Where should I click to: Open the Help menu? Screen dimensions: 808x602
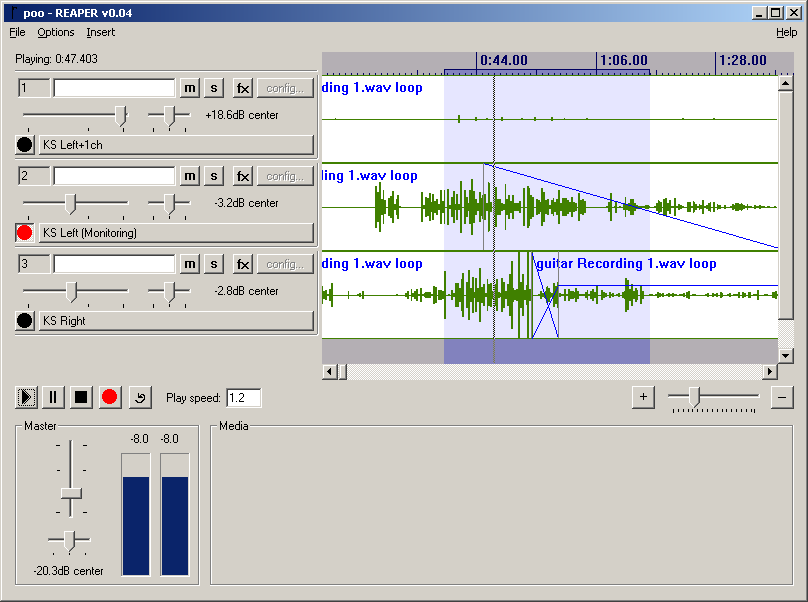(x=786, y=32)
